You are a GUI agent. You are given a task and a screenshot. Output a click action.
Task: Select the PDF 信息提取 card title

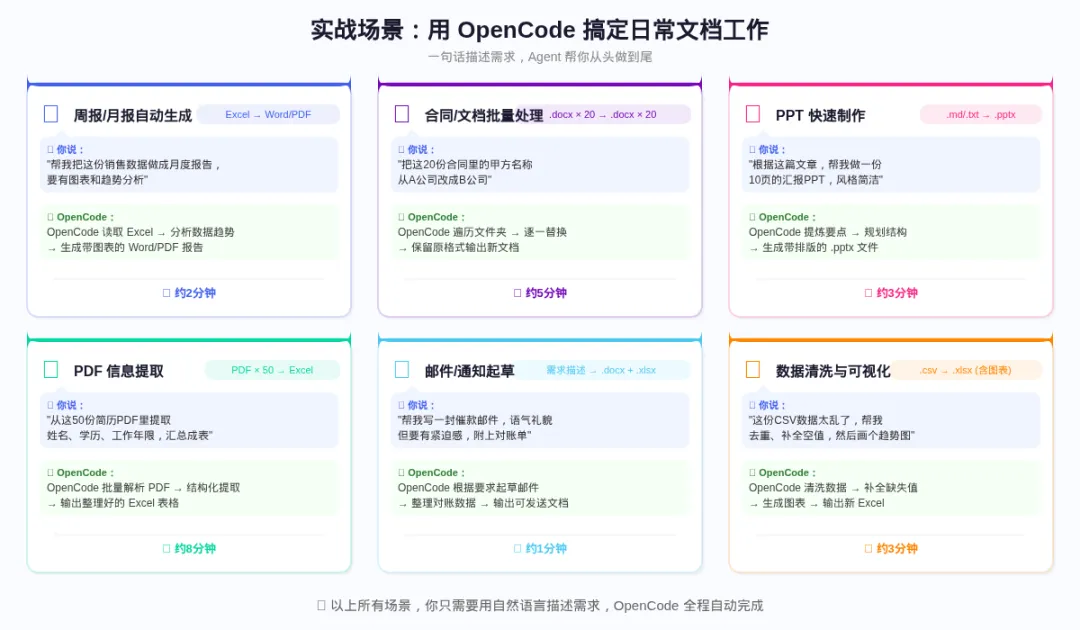[x=118, y=371]
